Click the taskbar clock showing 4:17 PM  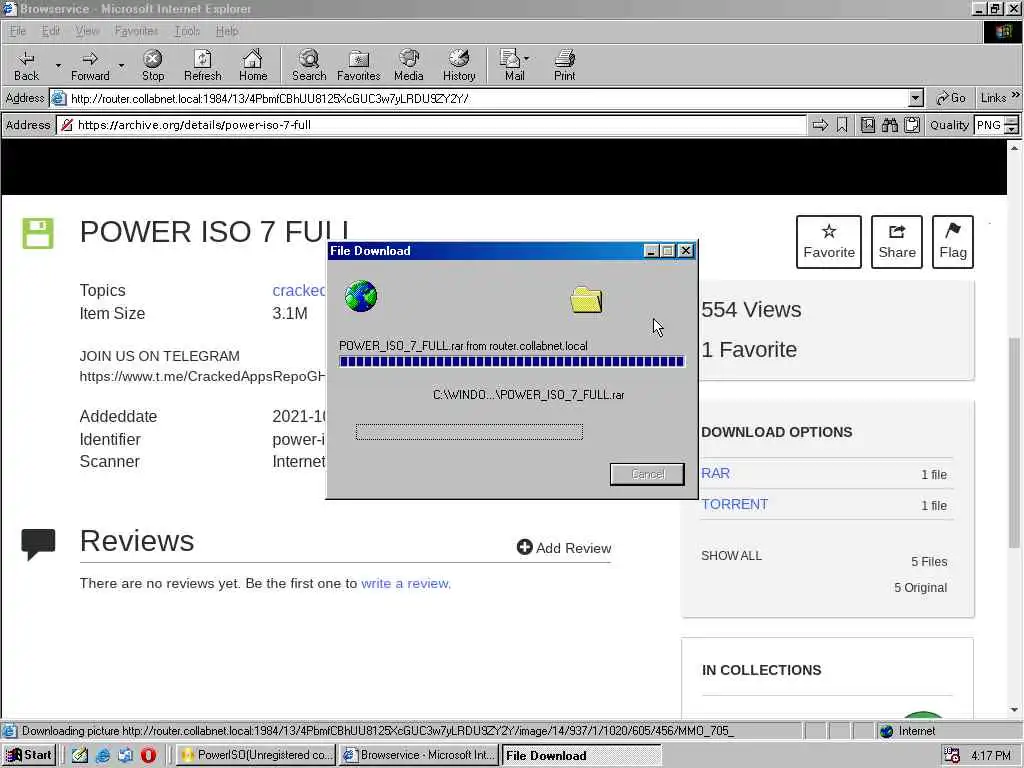(x=991, y=755)
